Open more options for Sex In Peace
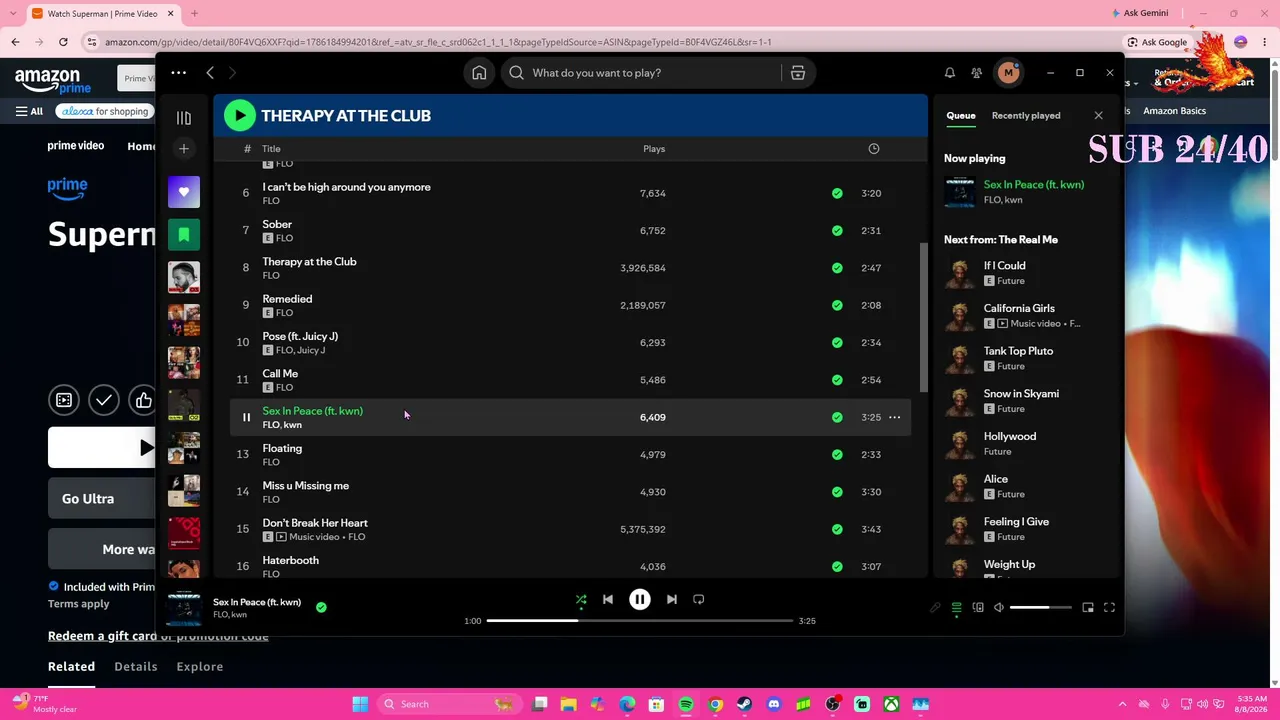 (895, 417)
